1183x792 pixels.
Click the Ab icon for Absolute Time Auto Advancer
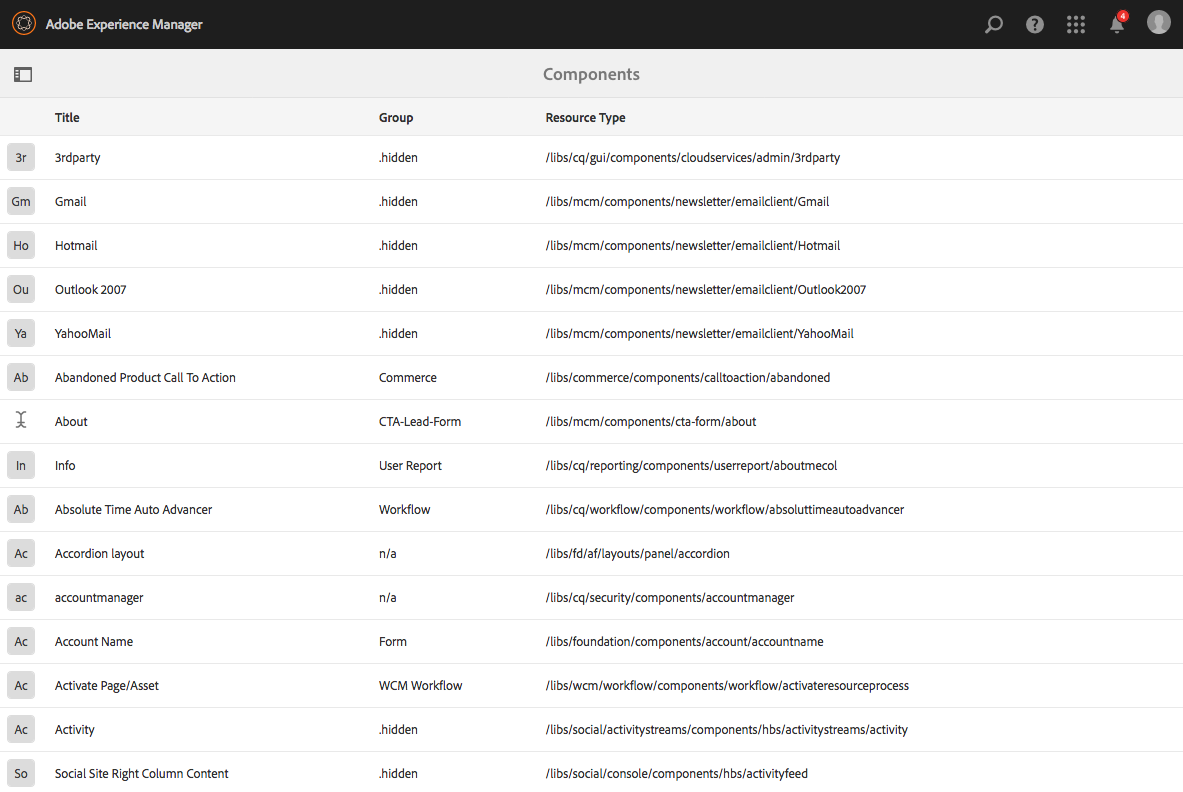pos(21,509)
